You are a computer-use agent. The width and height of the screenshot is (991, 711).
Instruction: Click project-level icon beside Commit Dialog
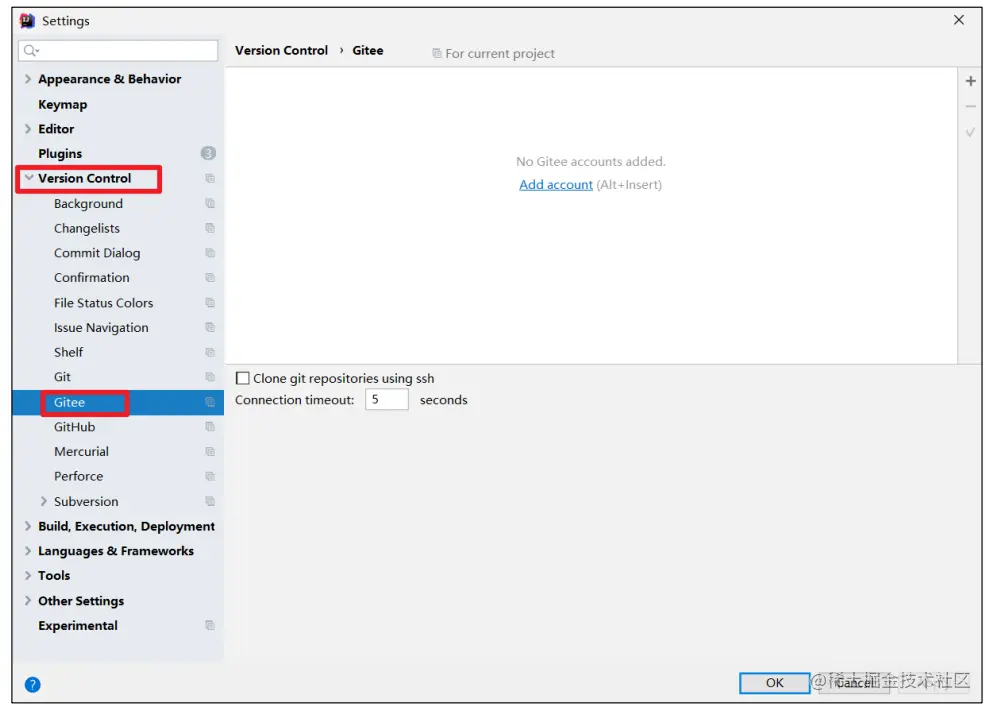pyautogui.click(x=210, y=253)
